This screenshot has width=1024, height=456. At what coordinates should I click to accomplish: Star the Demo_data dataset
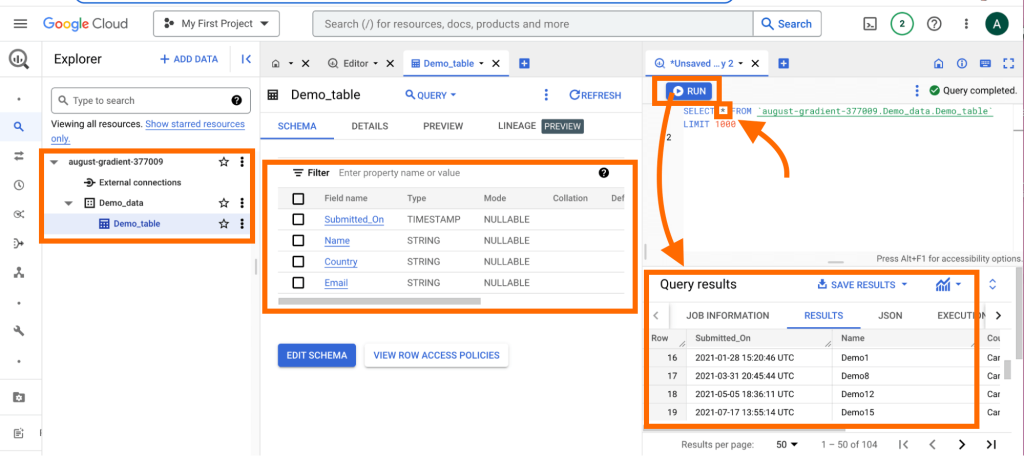[x=224, y=203]
